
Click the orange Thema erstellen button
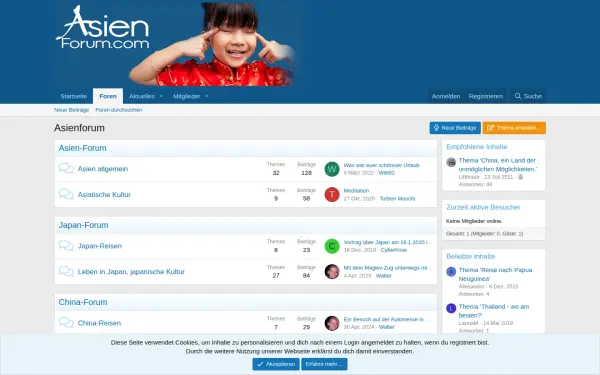[514, 128]
